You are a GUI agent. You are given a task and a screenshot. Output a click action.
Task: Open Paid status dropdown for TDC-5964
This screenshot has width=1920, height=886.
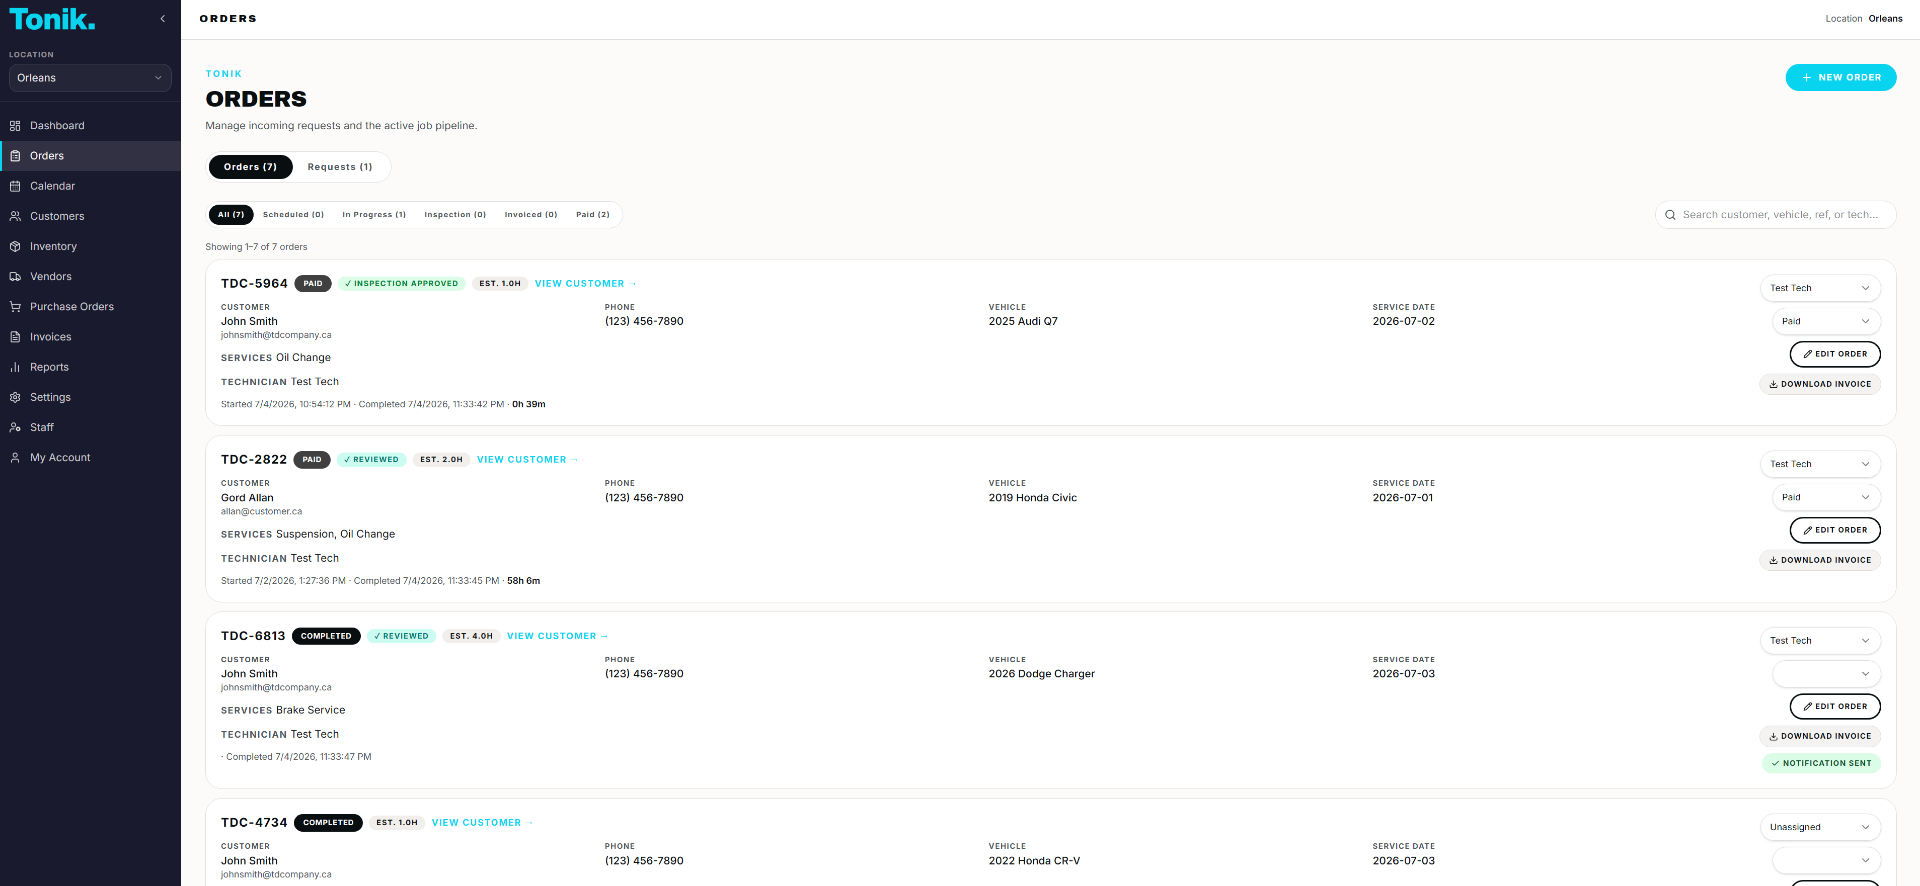pyautogui.click(x=1826, y=321)
